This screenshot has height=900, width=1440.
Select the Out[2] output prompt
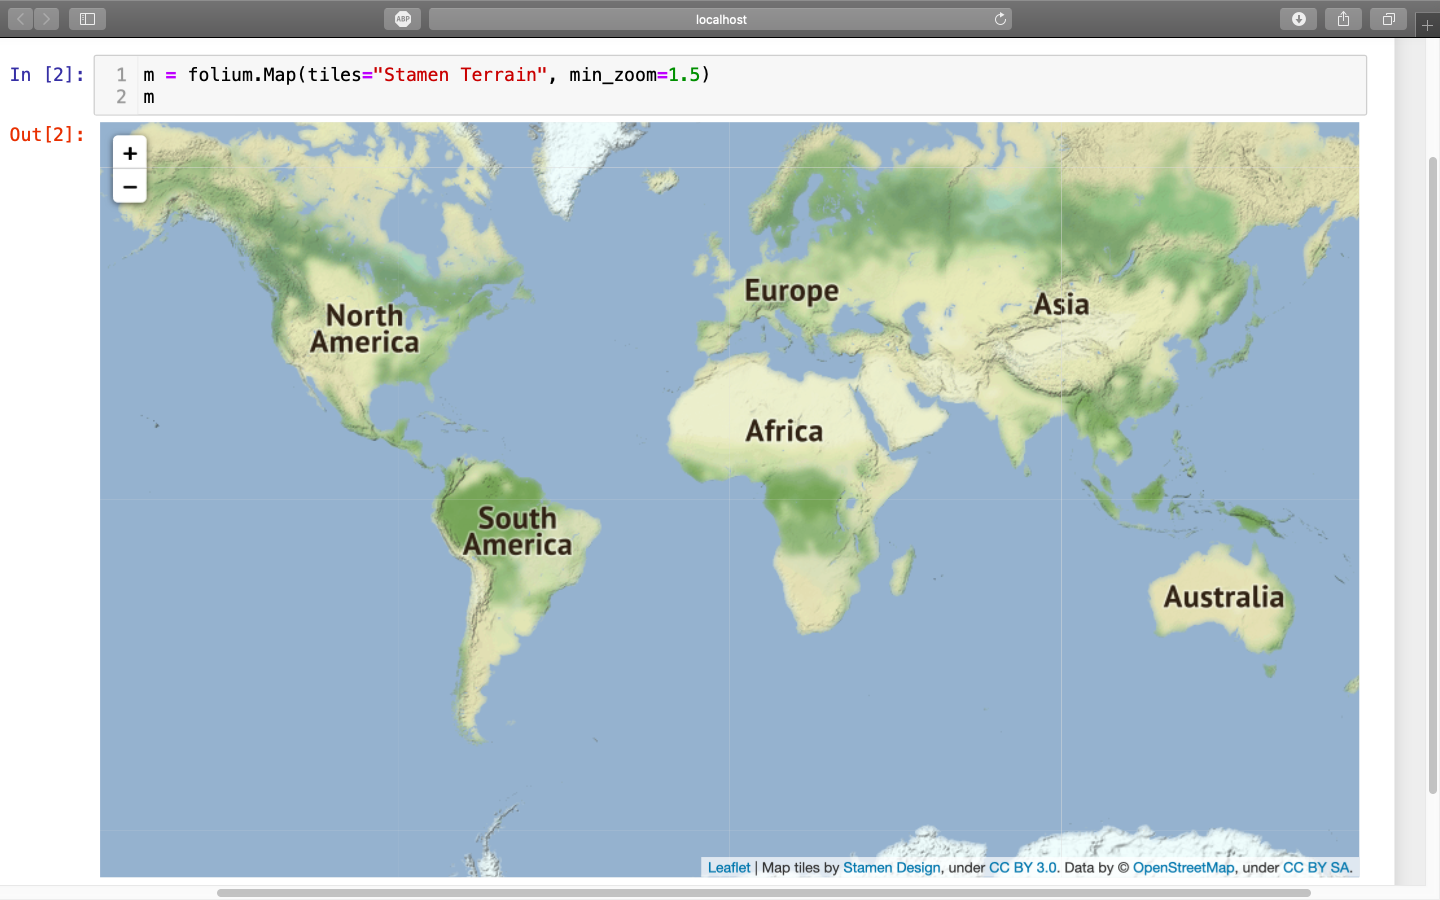[x=47, y=135]
